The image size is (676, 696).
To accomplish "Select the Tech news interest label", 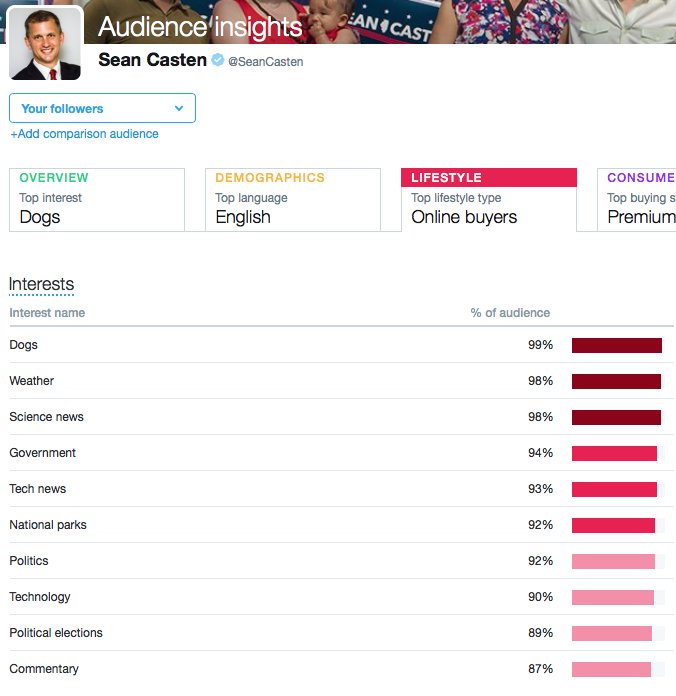I will click(x=38, y=489).
